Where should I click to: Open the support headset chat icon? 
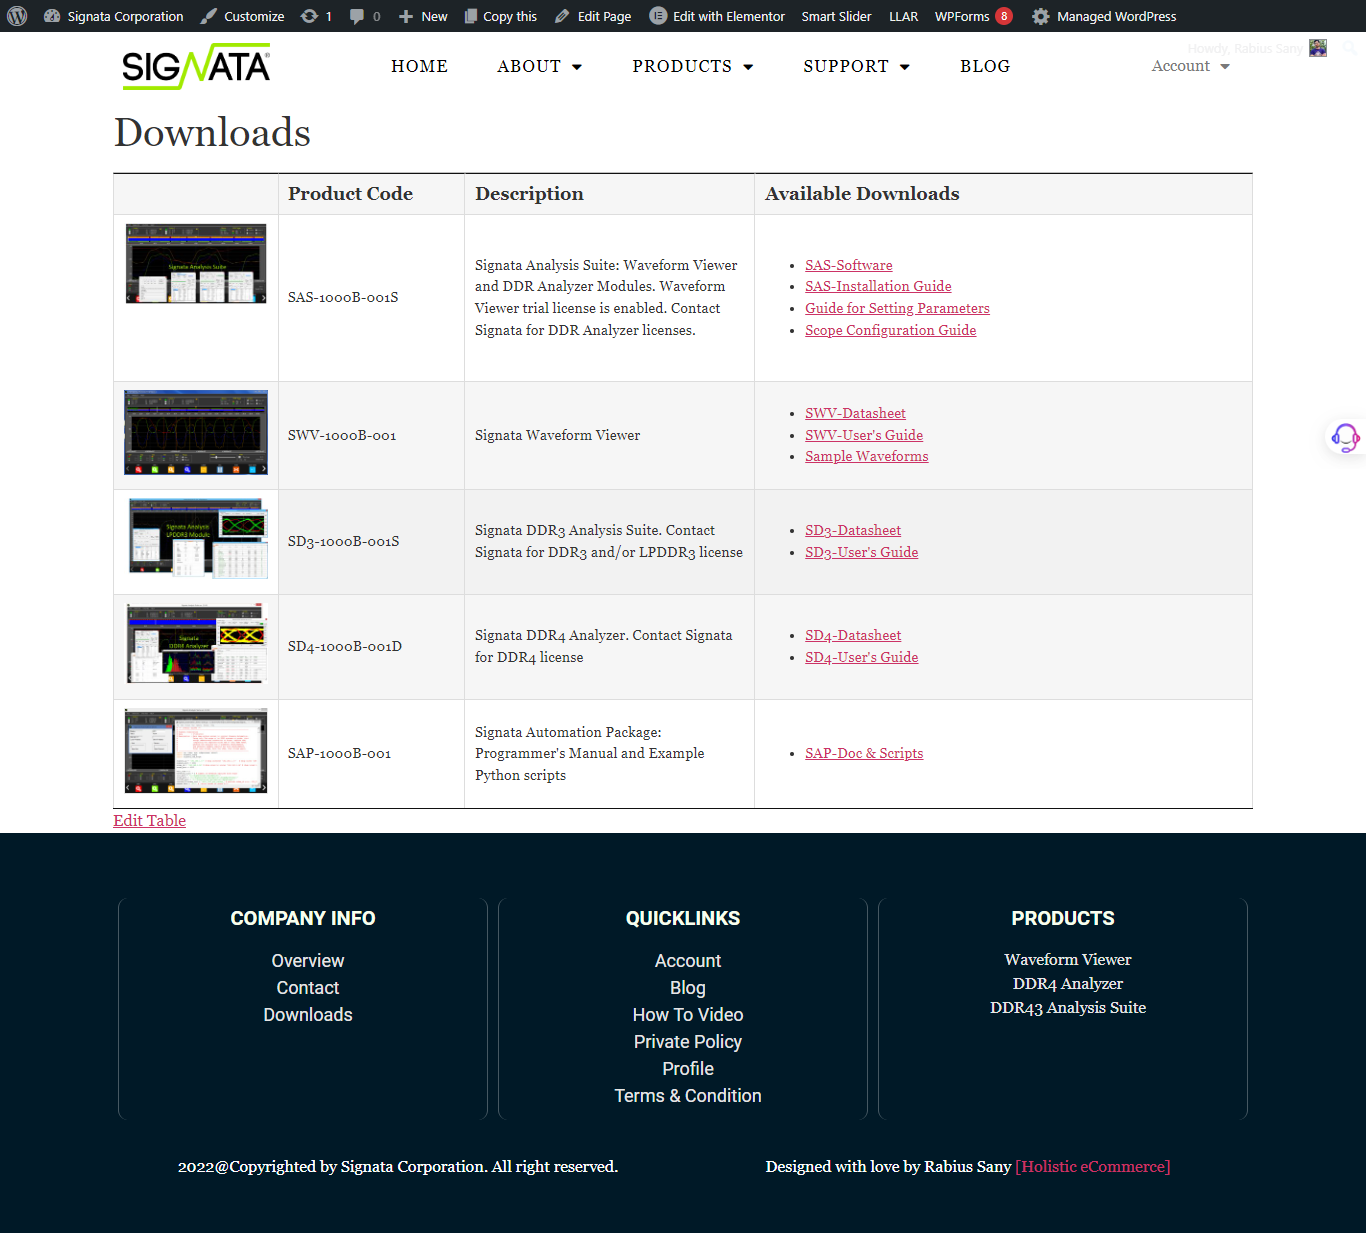(x=1345, y=437)
